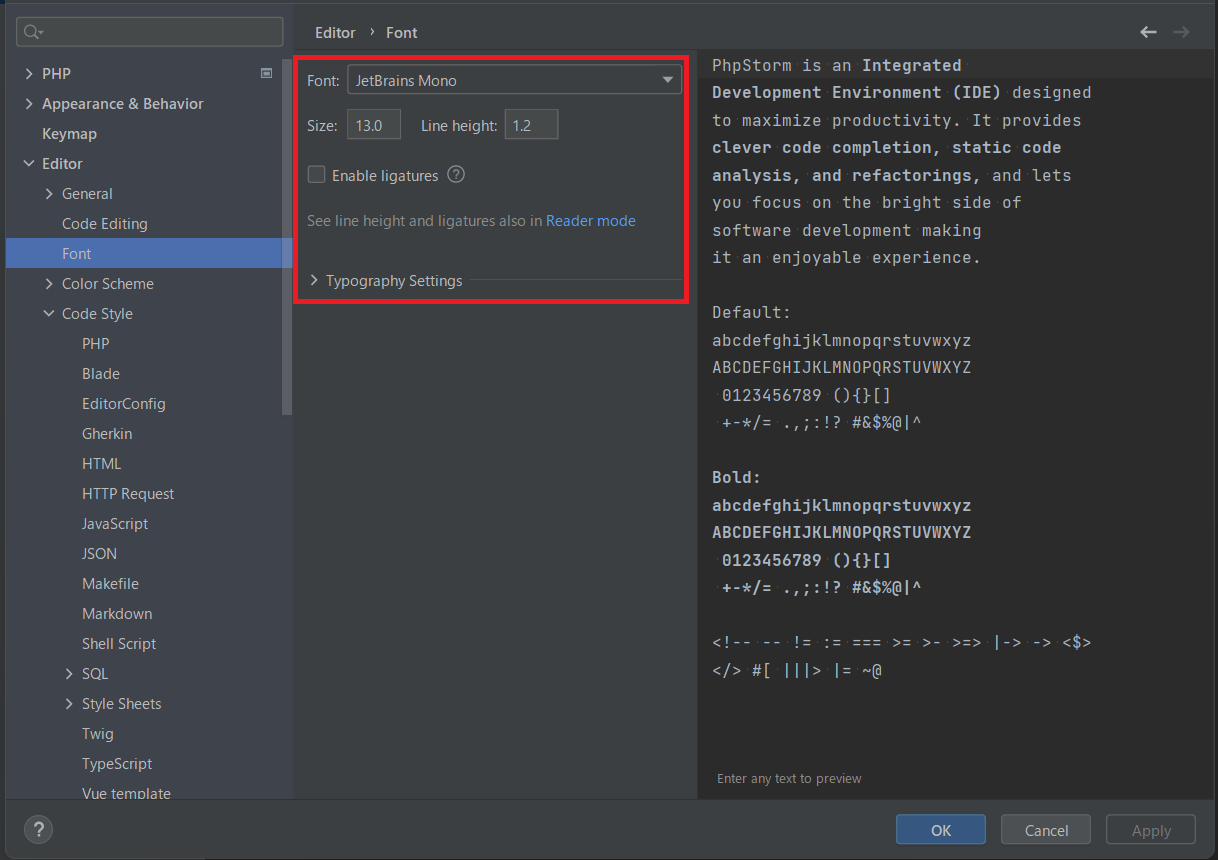Go back with the left arrow

[x=1148, y=32]
